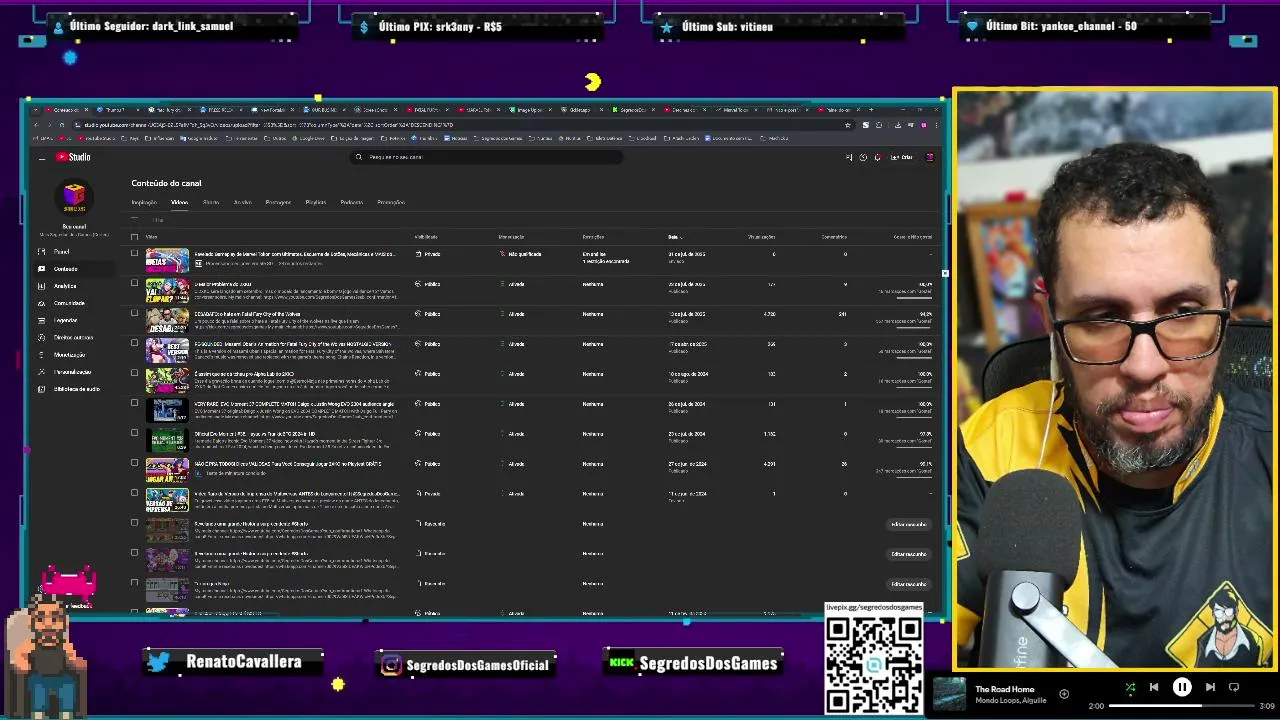The image size is (1280, 720).
Task: Open the Marvel Tokon video thumbnail
Action: (x=167, y=261)
